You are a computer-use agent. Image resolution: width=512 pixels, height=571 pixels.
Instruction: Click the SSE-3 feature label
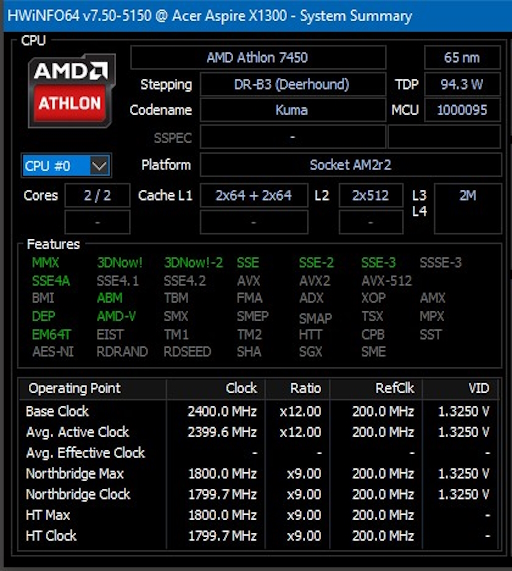(378, 263)
